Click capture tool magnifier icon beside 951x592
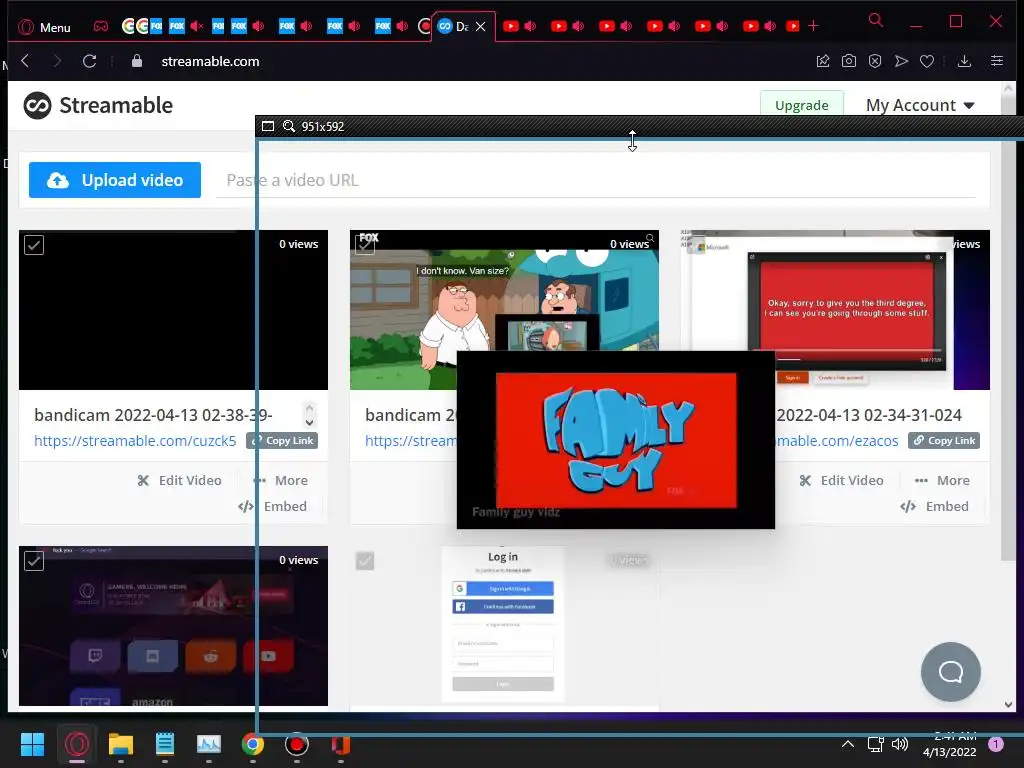Image resolution: width=1024 pixels, height=768 pixels. pyautogui.click(x=289, y=126)
